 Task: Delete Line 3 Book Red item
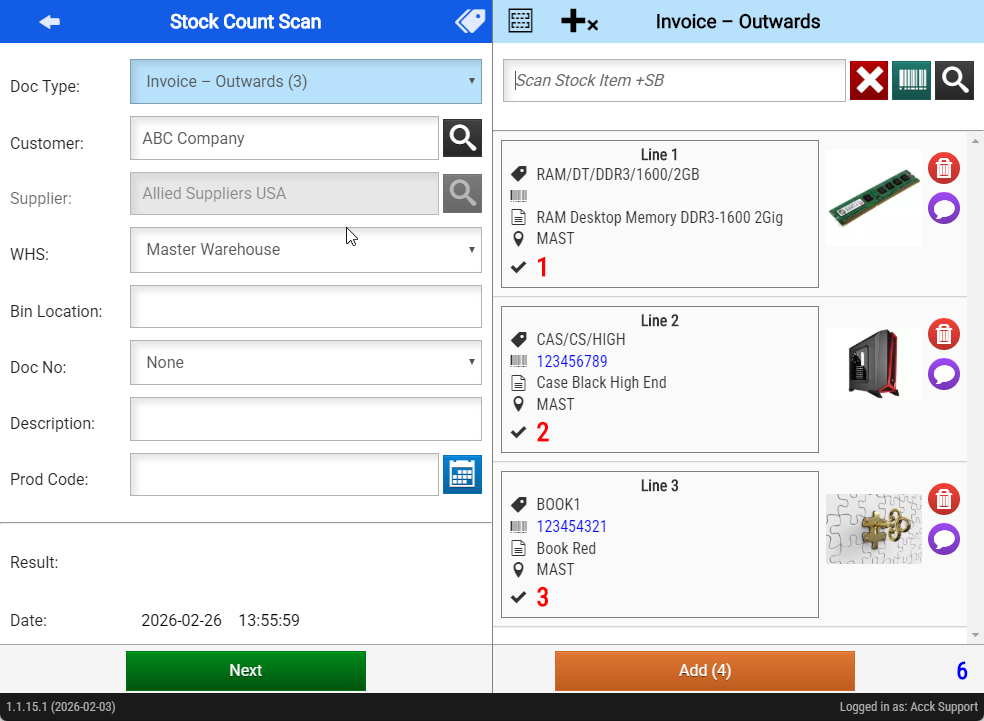tap(944, 499)
